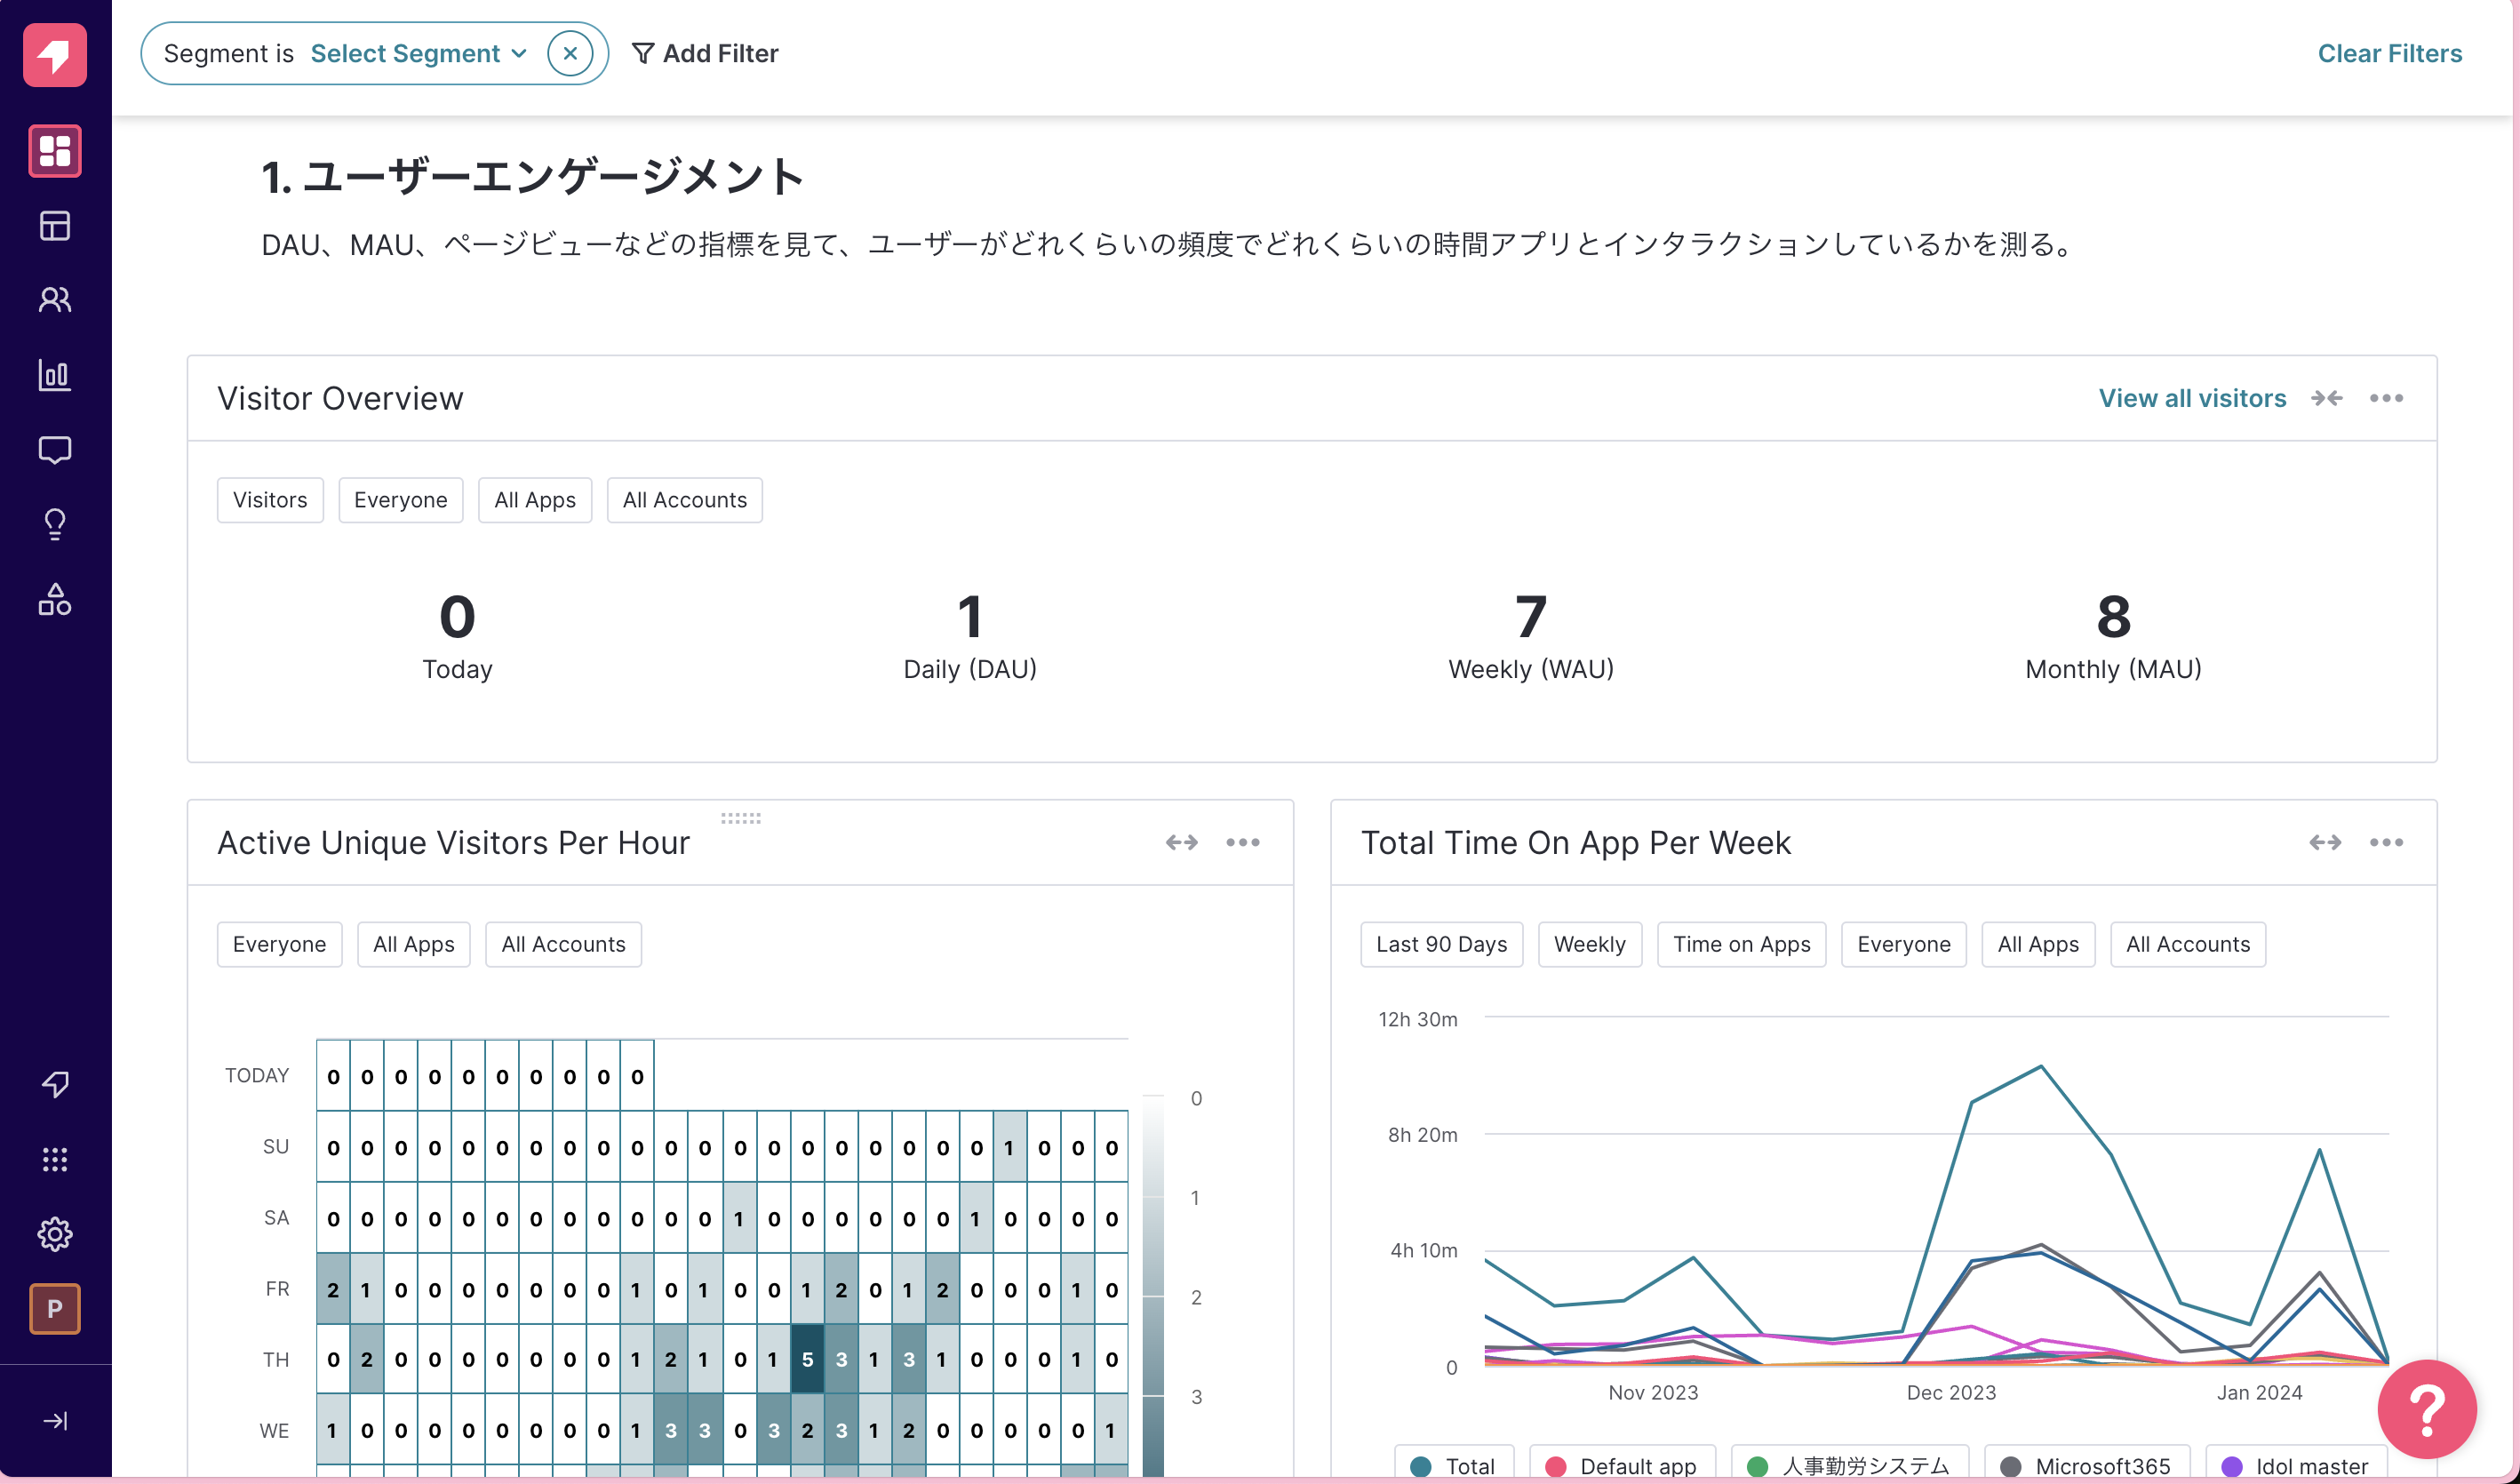Open 'Last 90 Days' filter on Total Time chart

(1441, 943)
